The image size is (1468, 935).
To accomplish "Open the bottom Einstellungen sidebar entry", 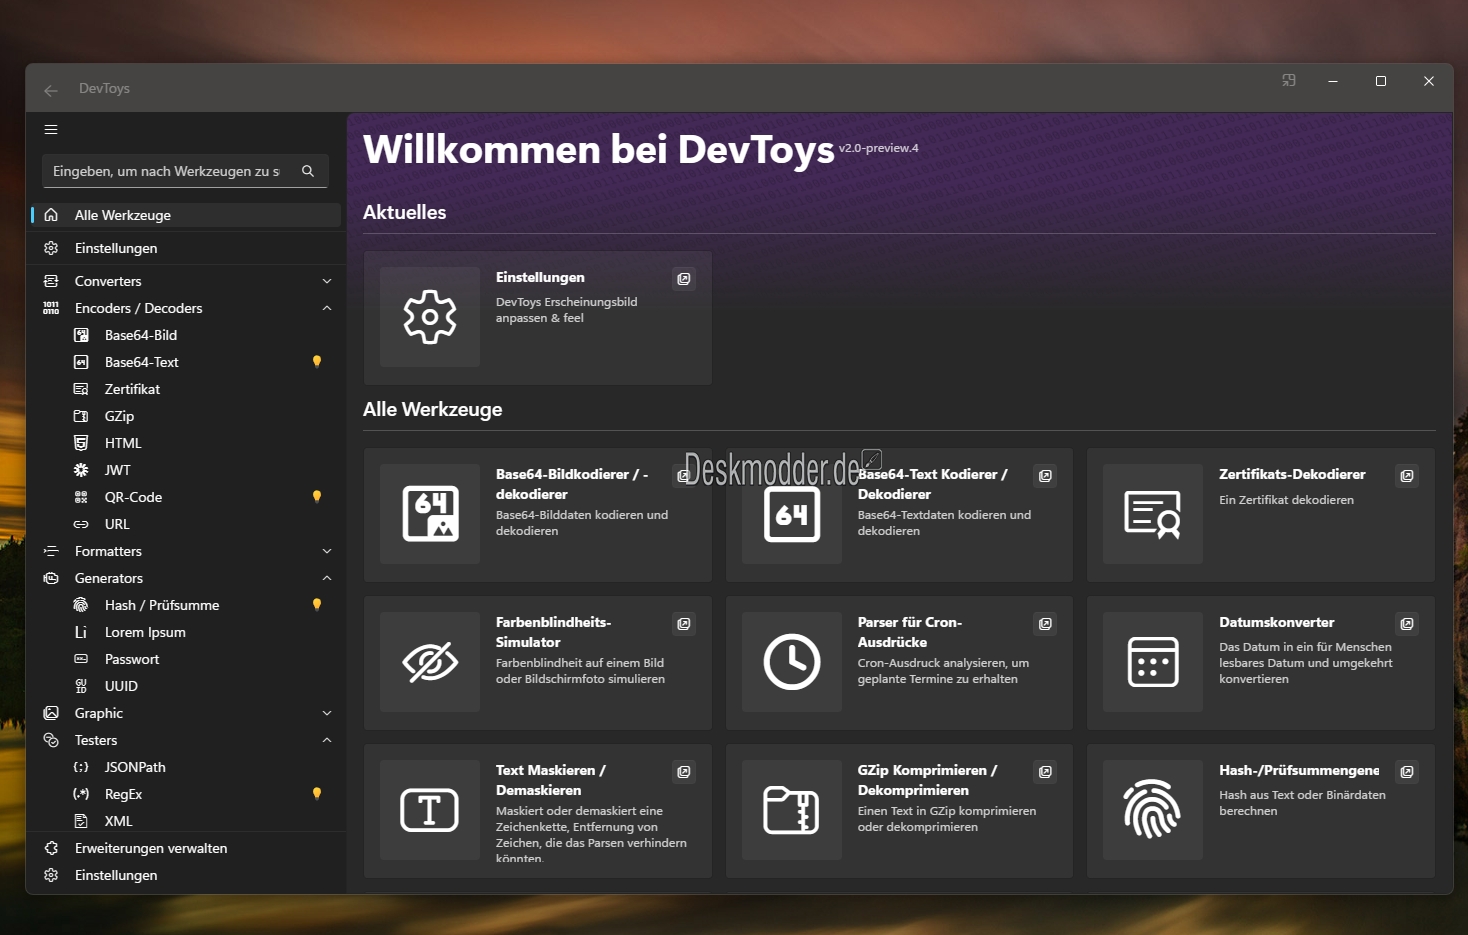I will [x=186, y=875].
